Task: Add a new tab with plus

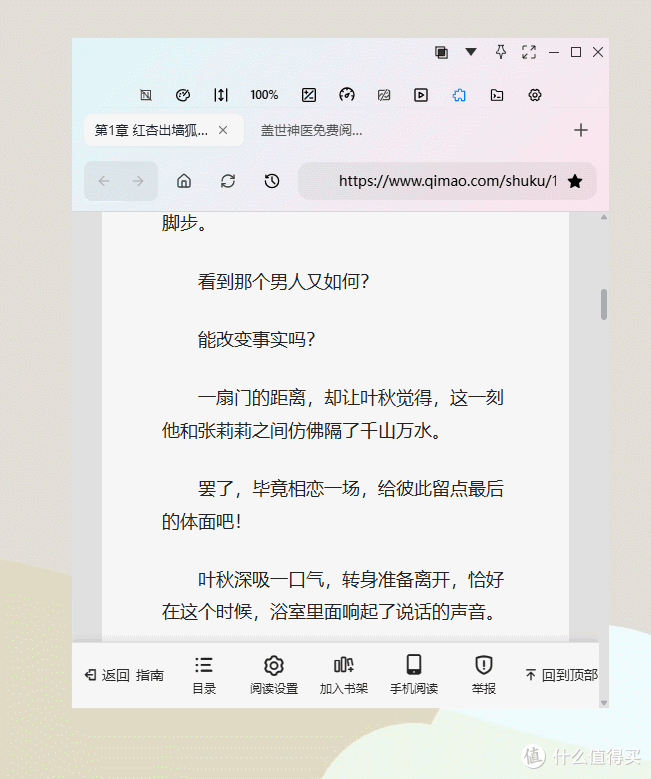Action: [580, 130]
